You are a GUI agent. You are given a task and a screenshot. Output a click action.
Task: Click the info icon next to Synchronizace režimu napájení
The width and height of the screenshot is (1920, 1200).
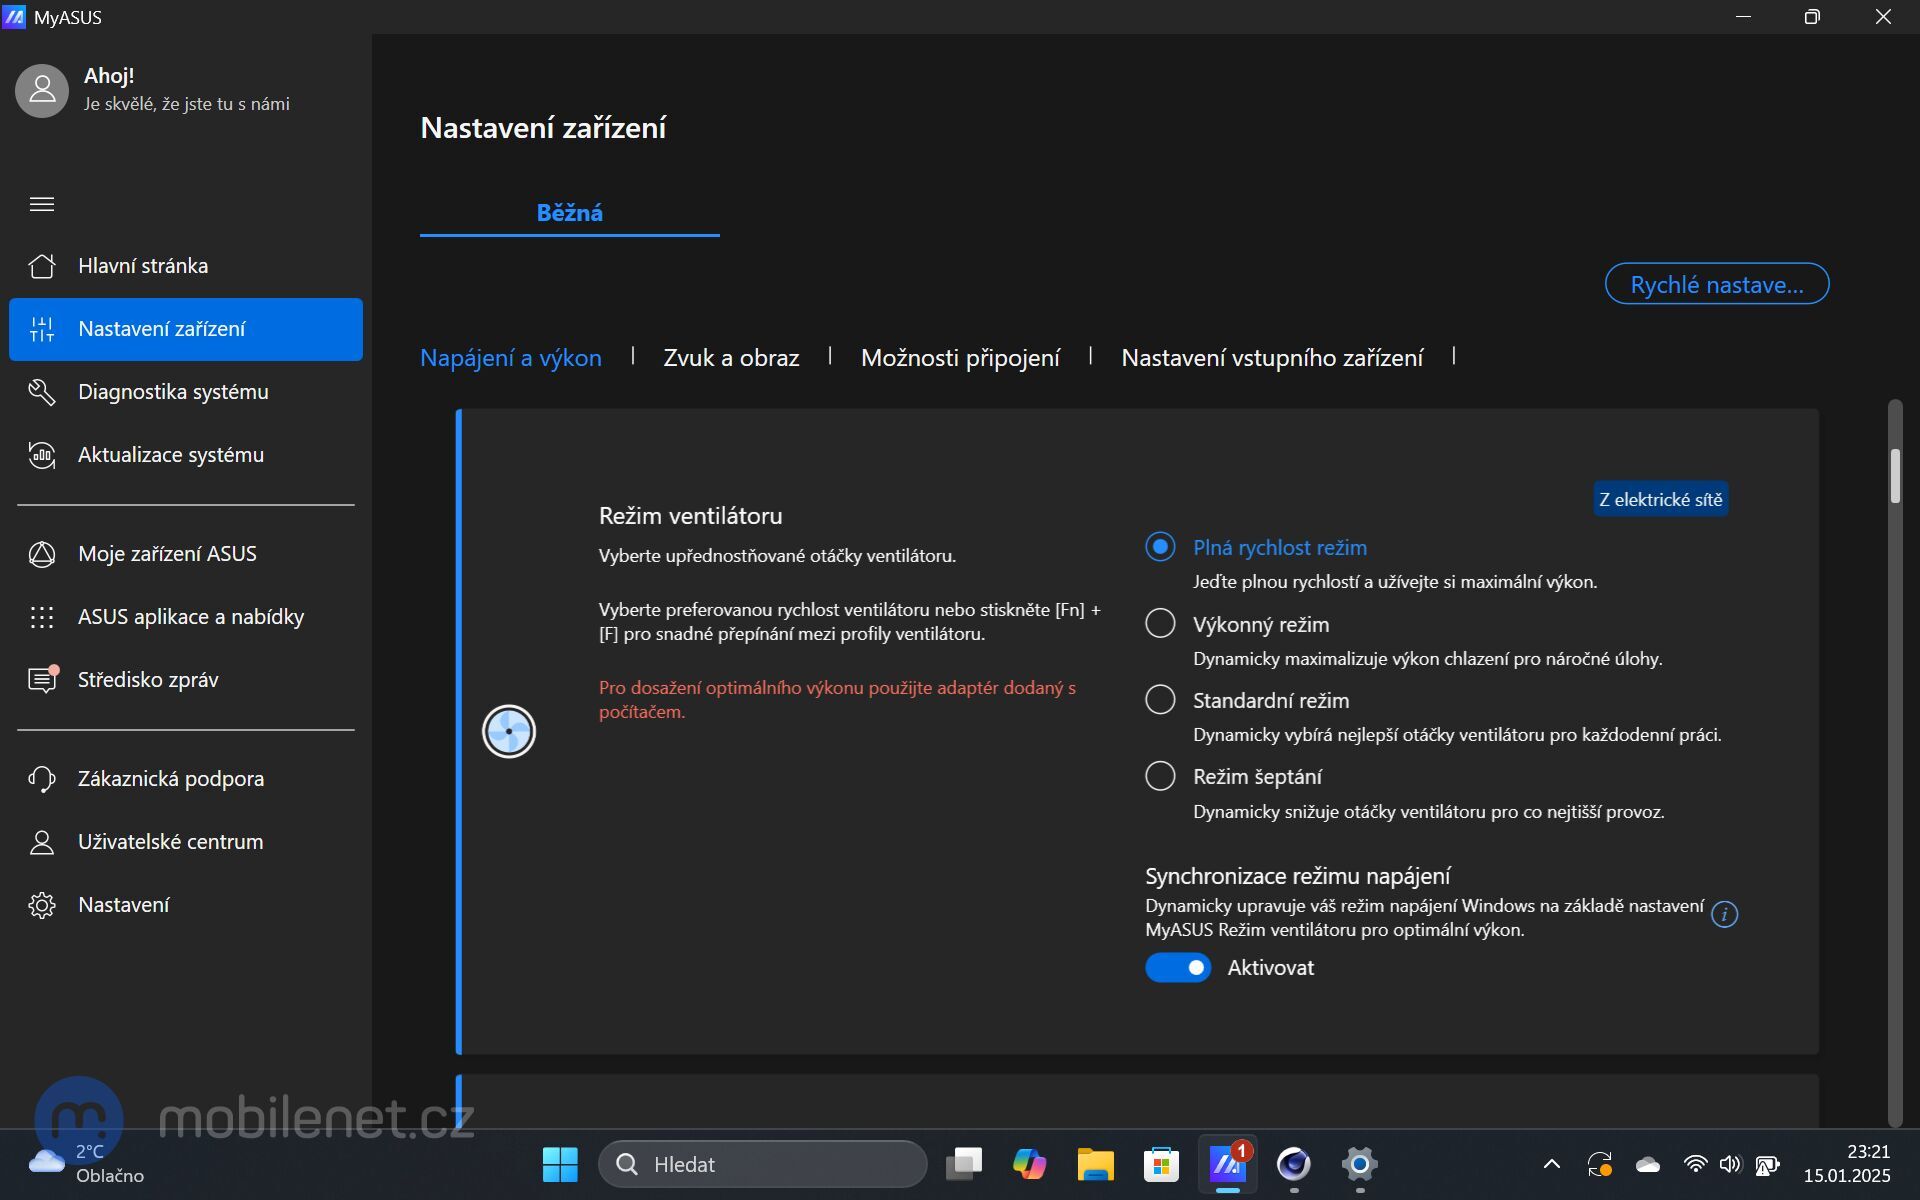coord(1724,914)
